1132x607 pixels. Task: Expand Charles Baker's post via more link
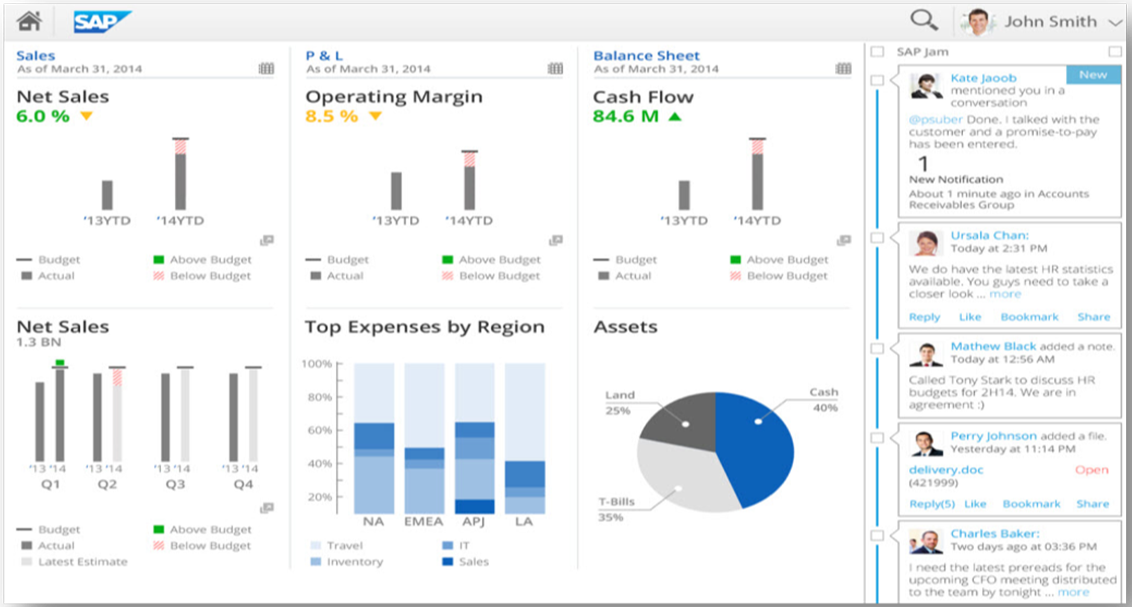coord(1073,592)
